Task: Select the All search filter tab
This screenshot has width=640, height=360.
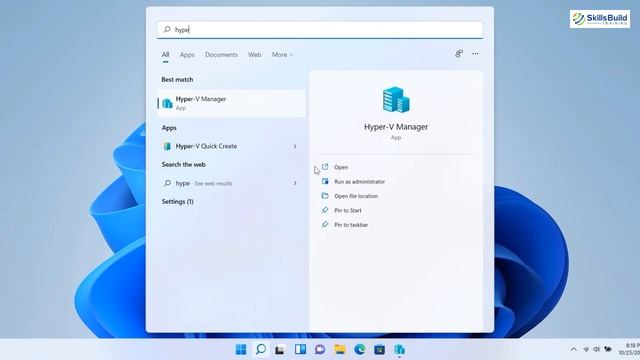Action: 165,55
